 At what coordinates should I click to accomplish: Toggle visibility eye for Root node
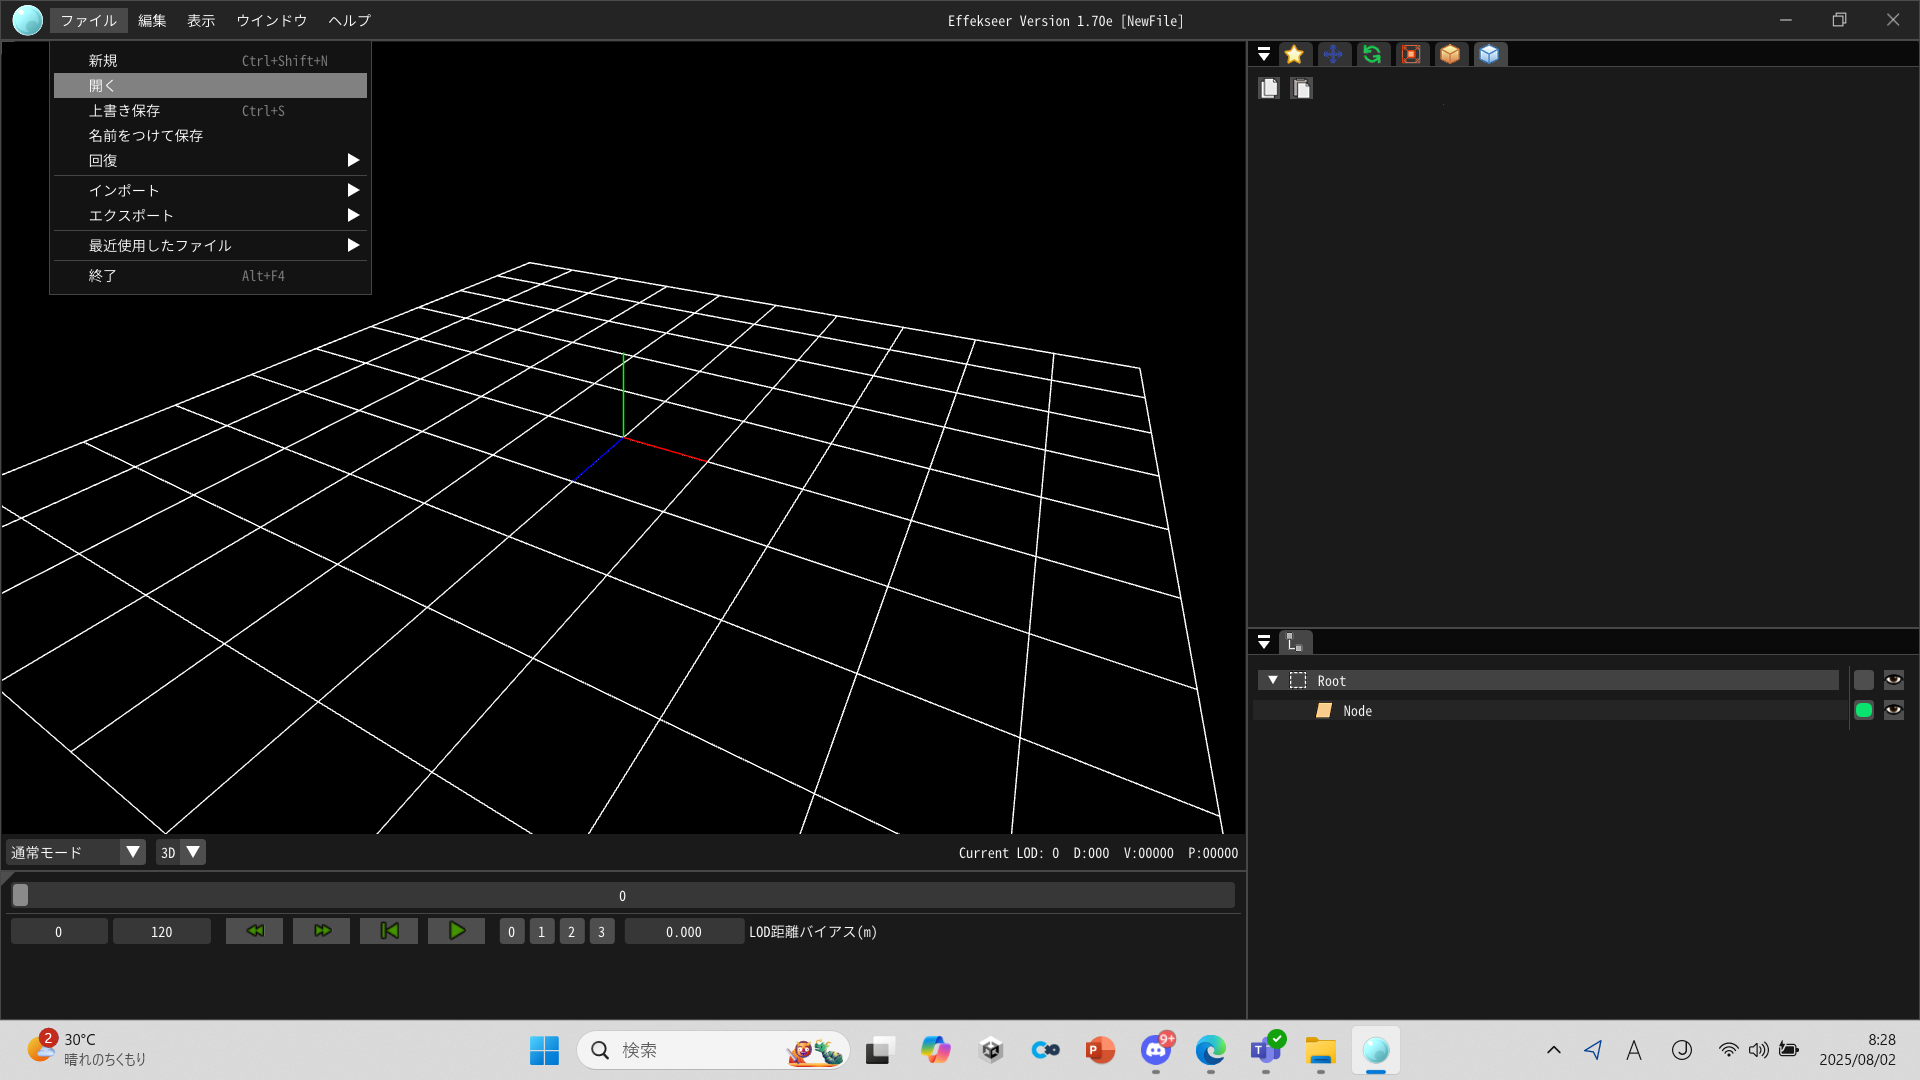1893,681
